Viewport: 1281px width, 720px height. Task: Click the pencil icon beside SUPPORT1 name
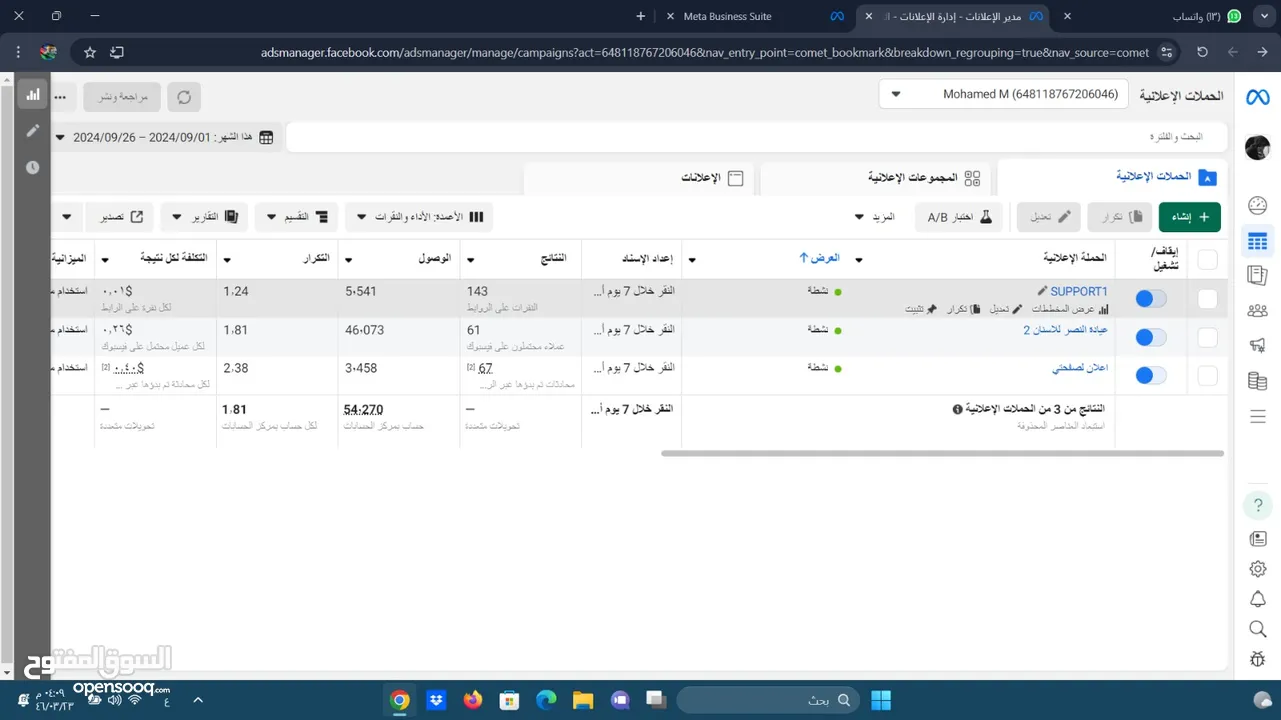pos(1042,291)
